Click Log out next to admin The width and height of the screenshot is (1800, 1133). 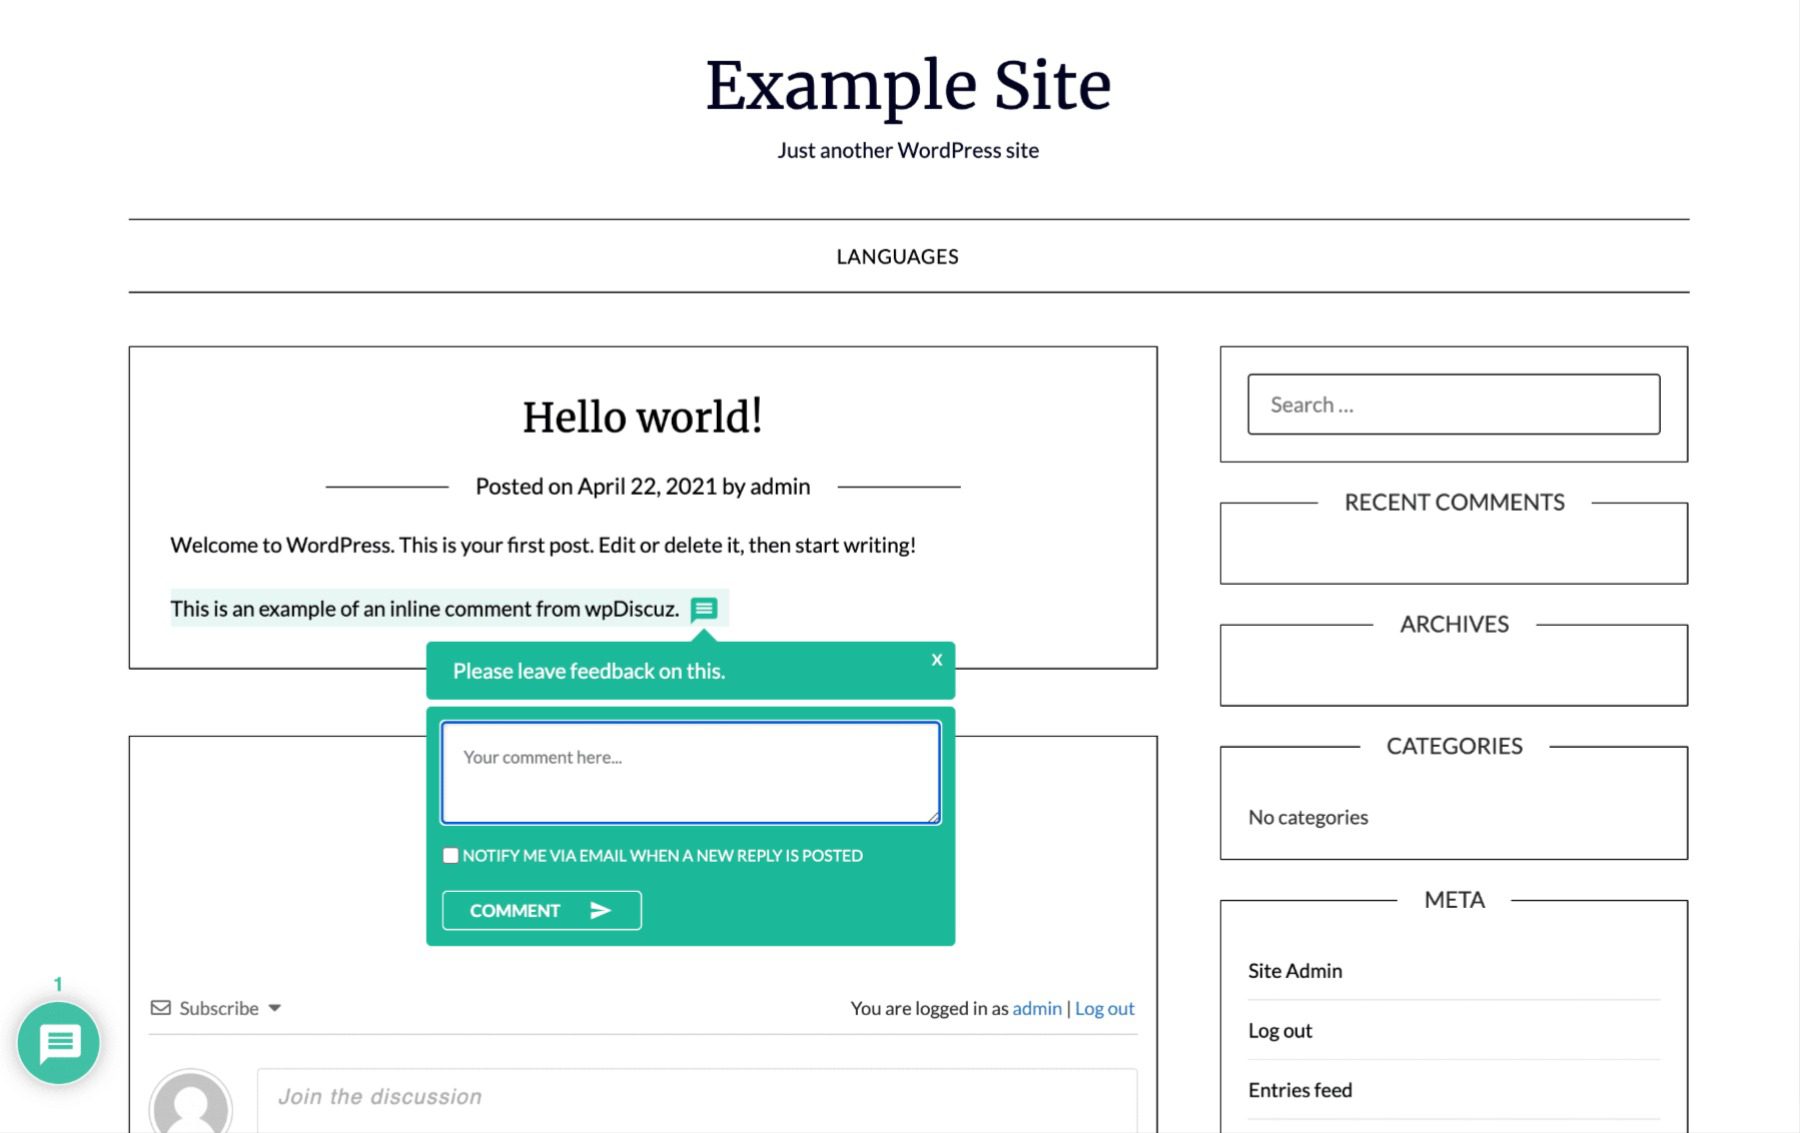1104,1008
